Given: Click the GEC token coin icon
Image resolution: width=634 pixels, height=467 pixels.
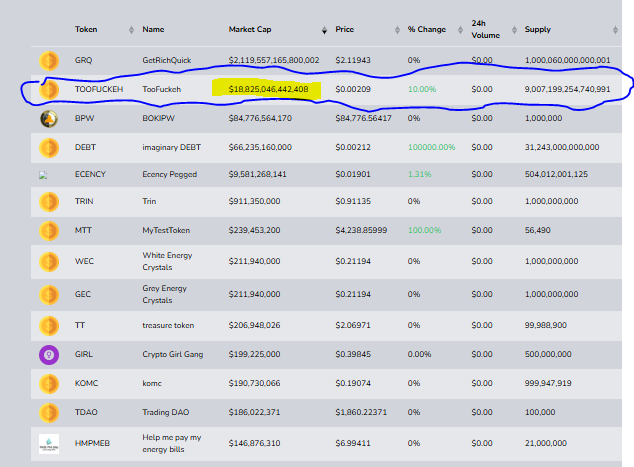Looking at the screenshot, I should (49, 295).
